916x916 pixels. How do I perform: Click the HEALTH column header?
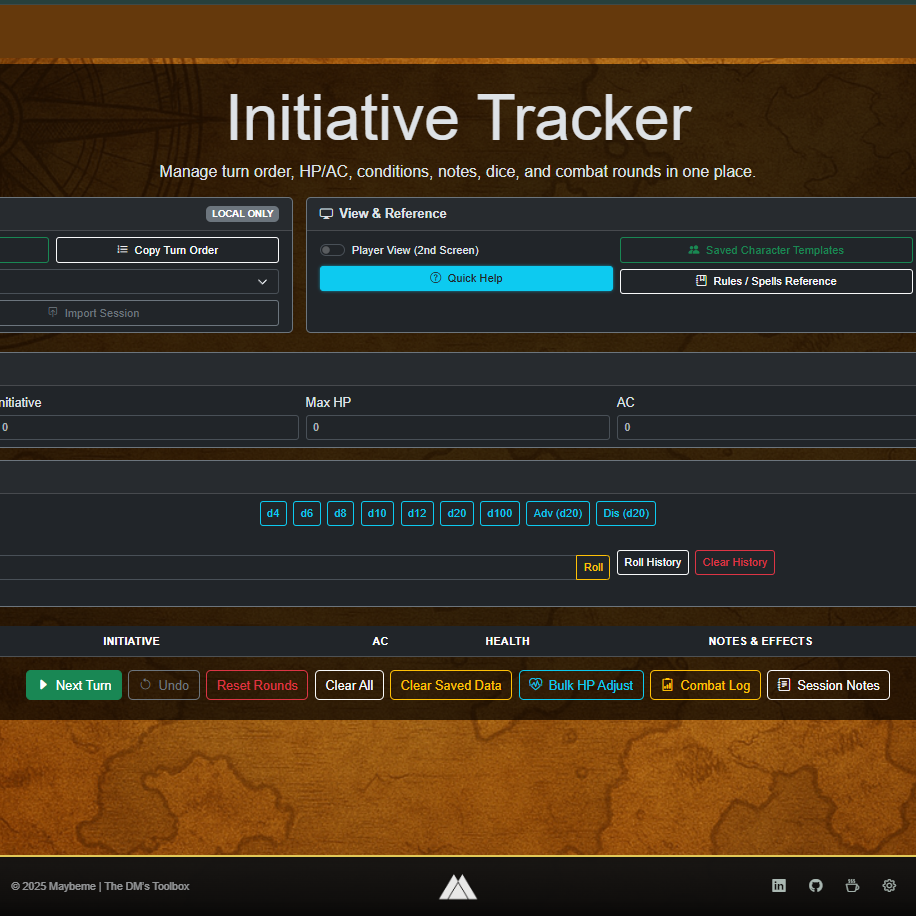508,641
